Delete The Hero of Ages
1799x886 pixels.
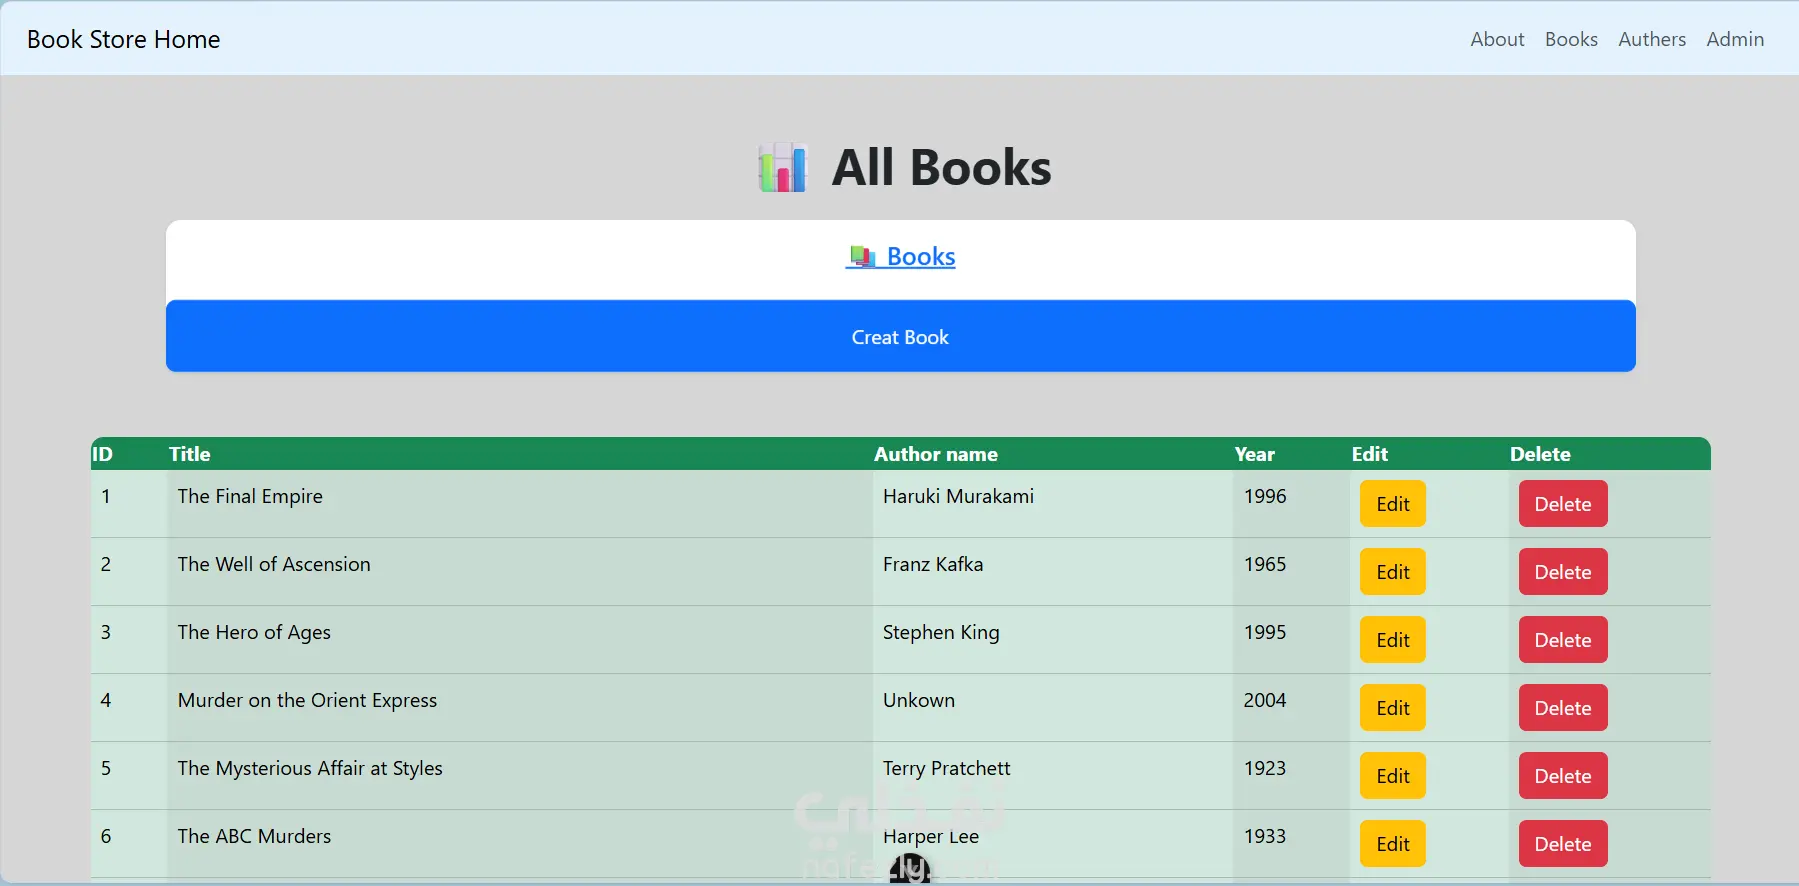1563,640
